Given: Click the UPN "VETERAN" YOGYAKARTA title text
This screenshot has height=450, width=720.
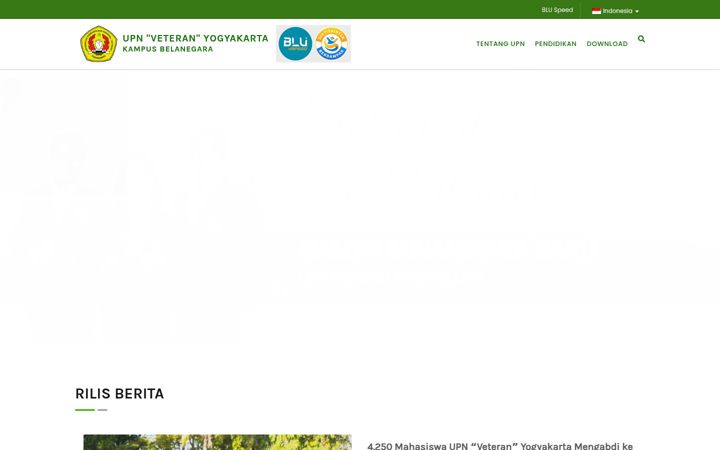Looking at the screenshot, I should 195,38.
